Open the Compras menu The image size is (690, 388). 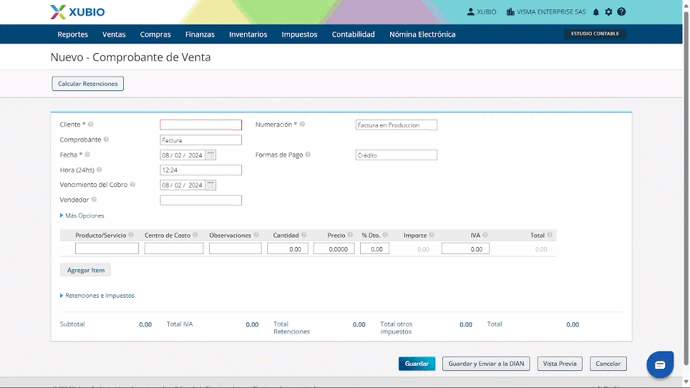(x=155, y=34)
